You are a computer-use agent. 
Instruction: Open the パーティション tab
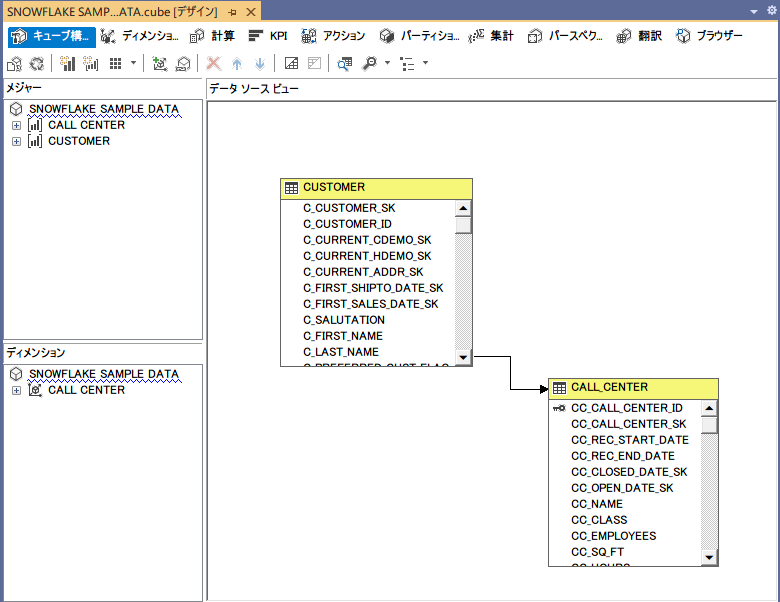coord(419,36)
